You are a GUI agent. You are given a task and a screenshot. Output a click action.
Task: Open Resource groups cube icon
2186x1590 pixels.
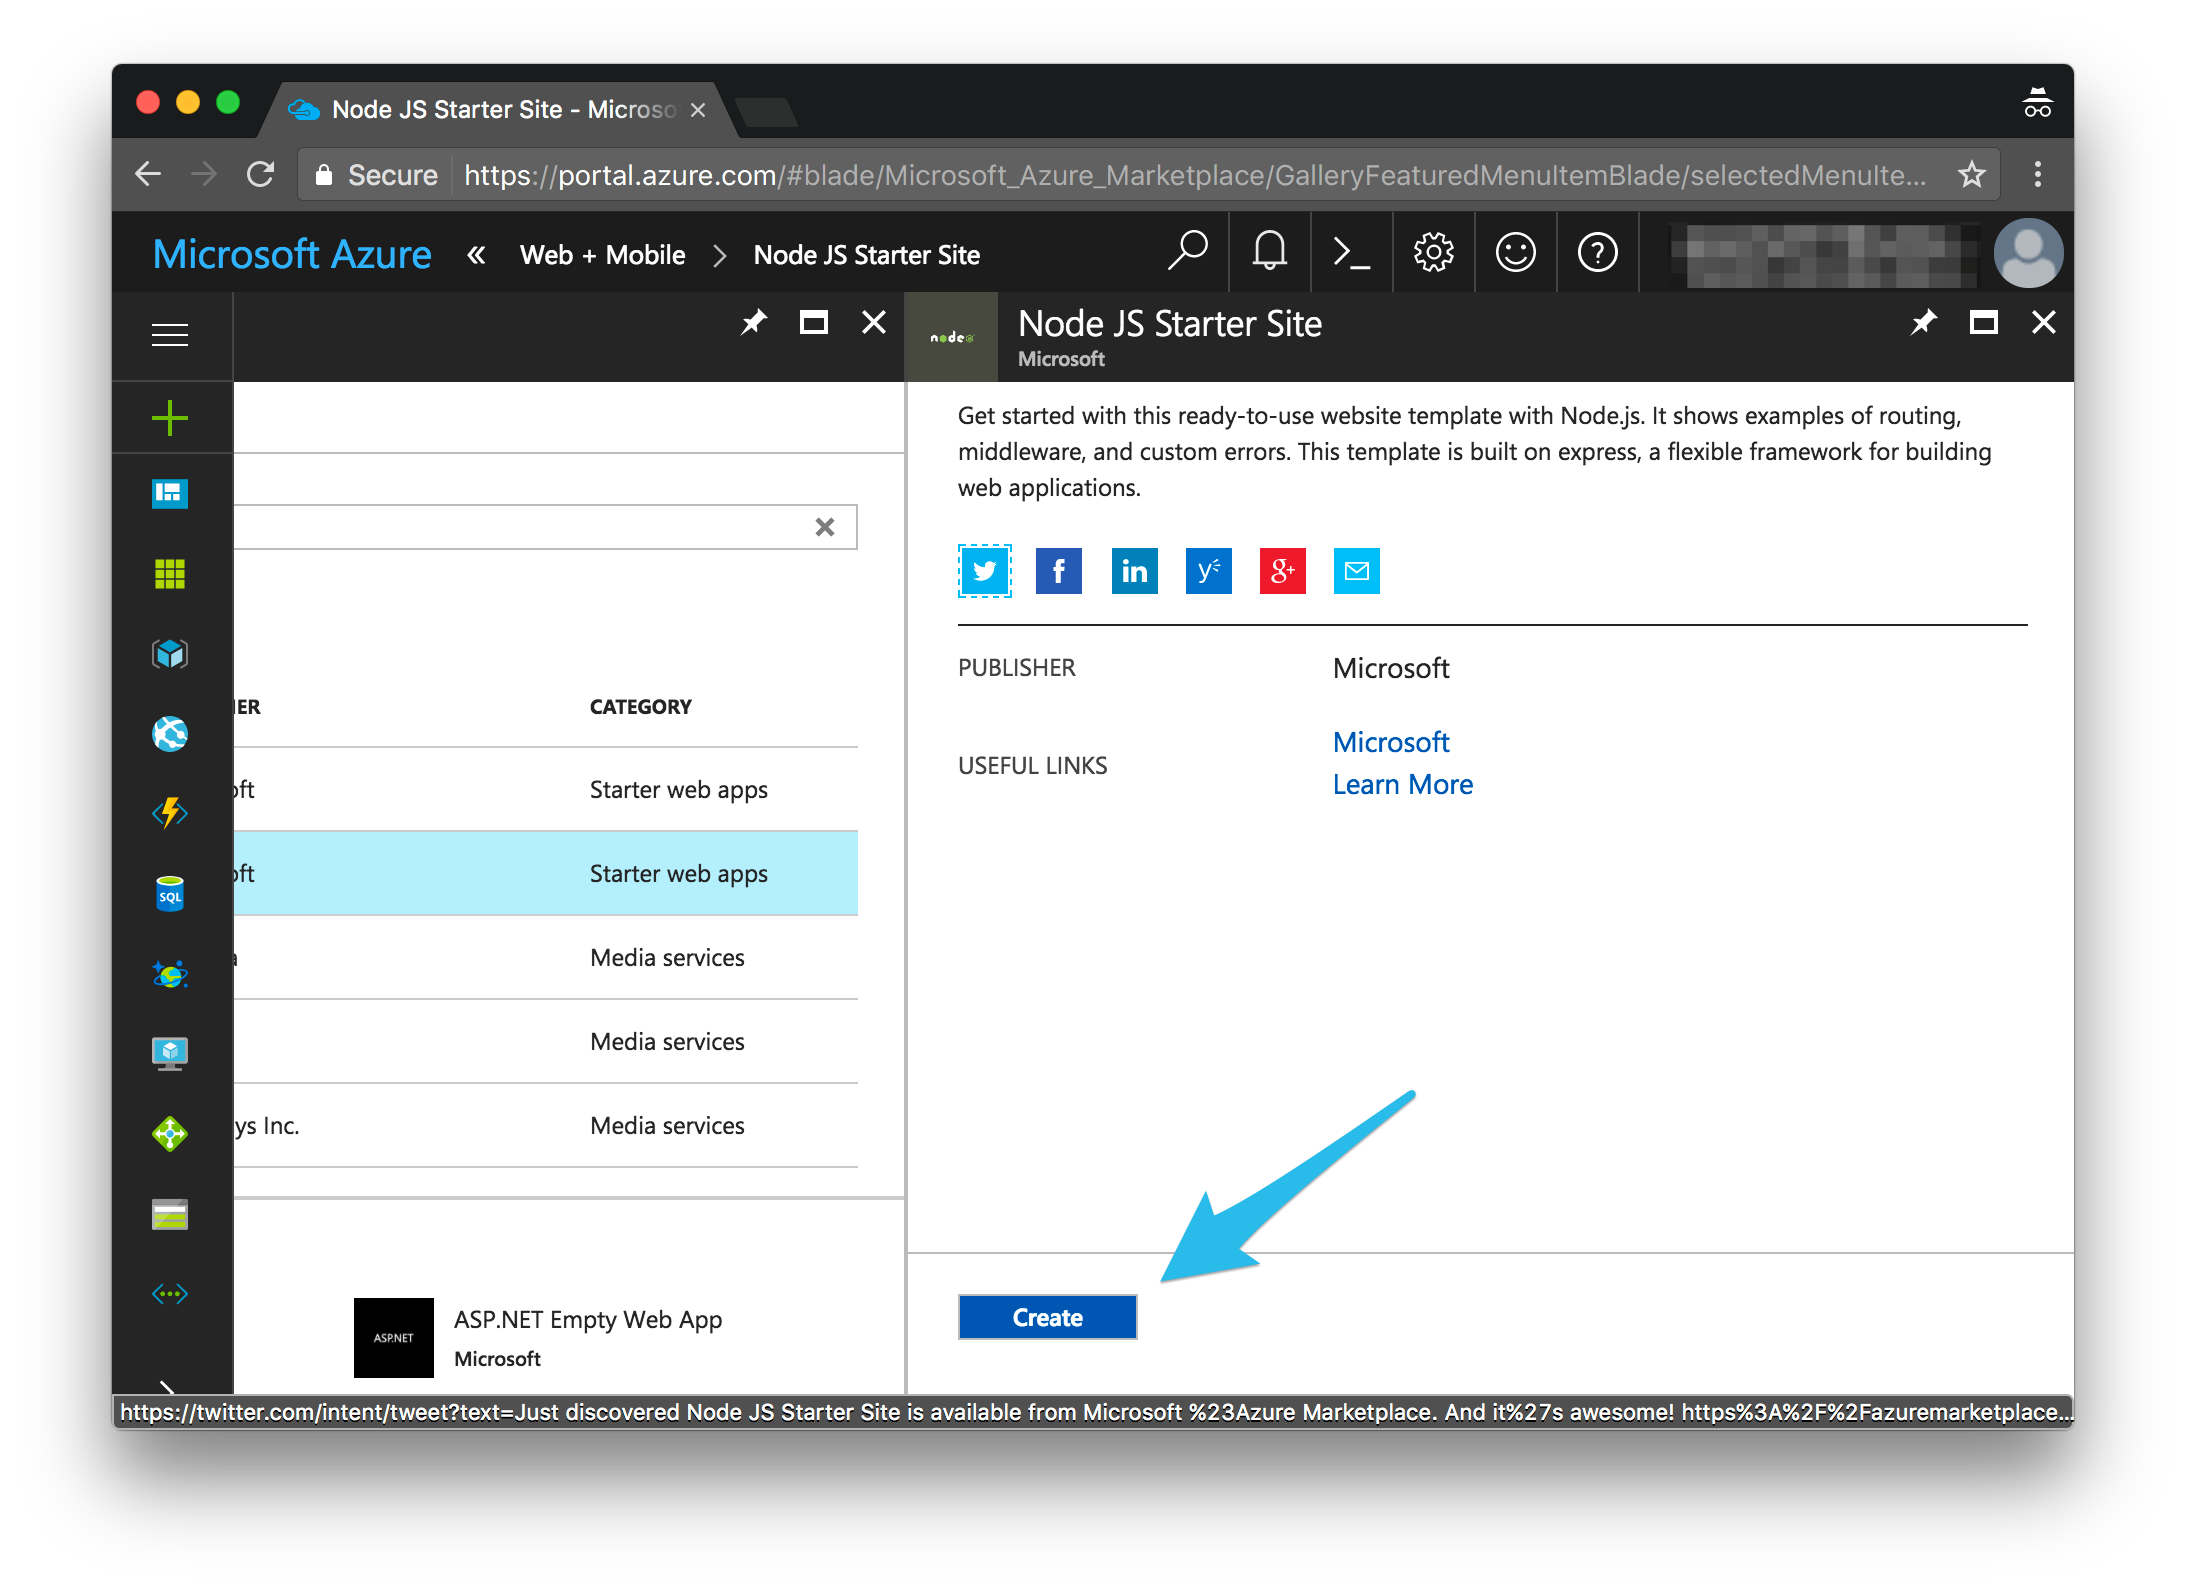pos(170,654)
